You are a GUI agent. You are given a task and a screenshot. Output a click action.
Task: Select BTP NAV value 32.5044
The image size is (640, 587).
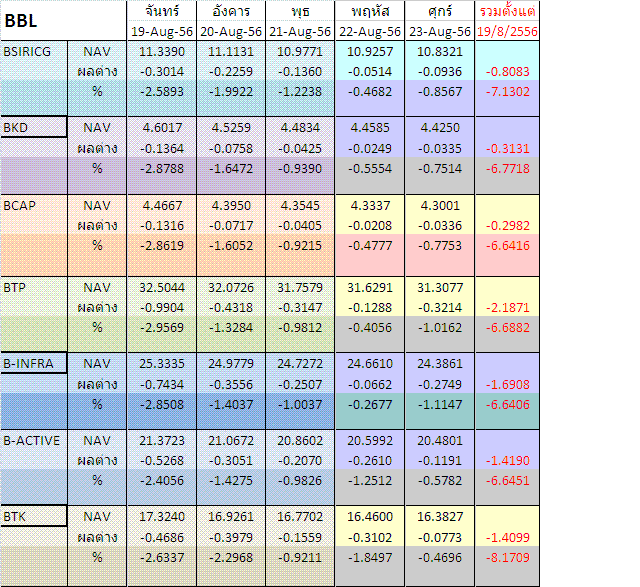[162, 287]
